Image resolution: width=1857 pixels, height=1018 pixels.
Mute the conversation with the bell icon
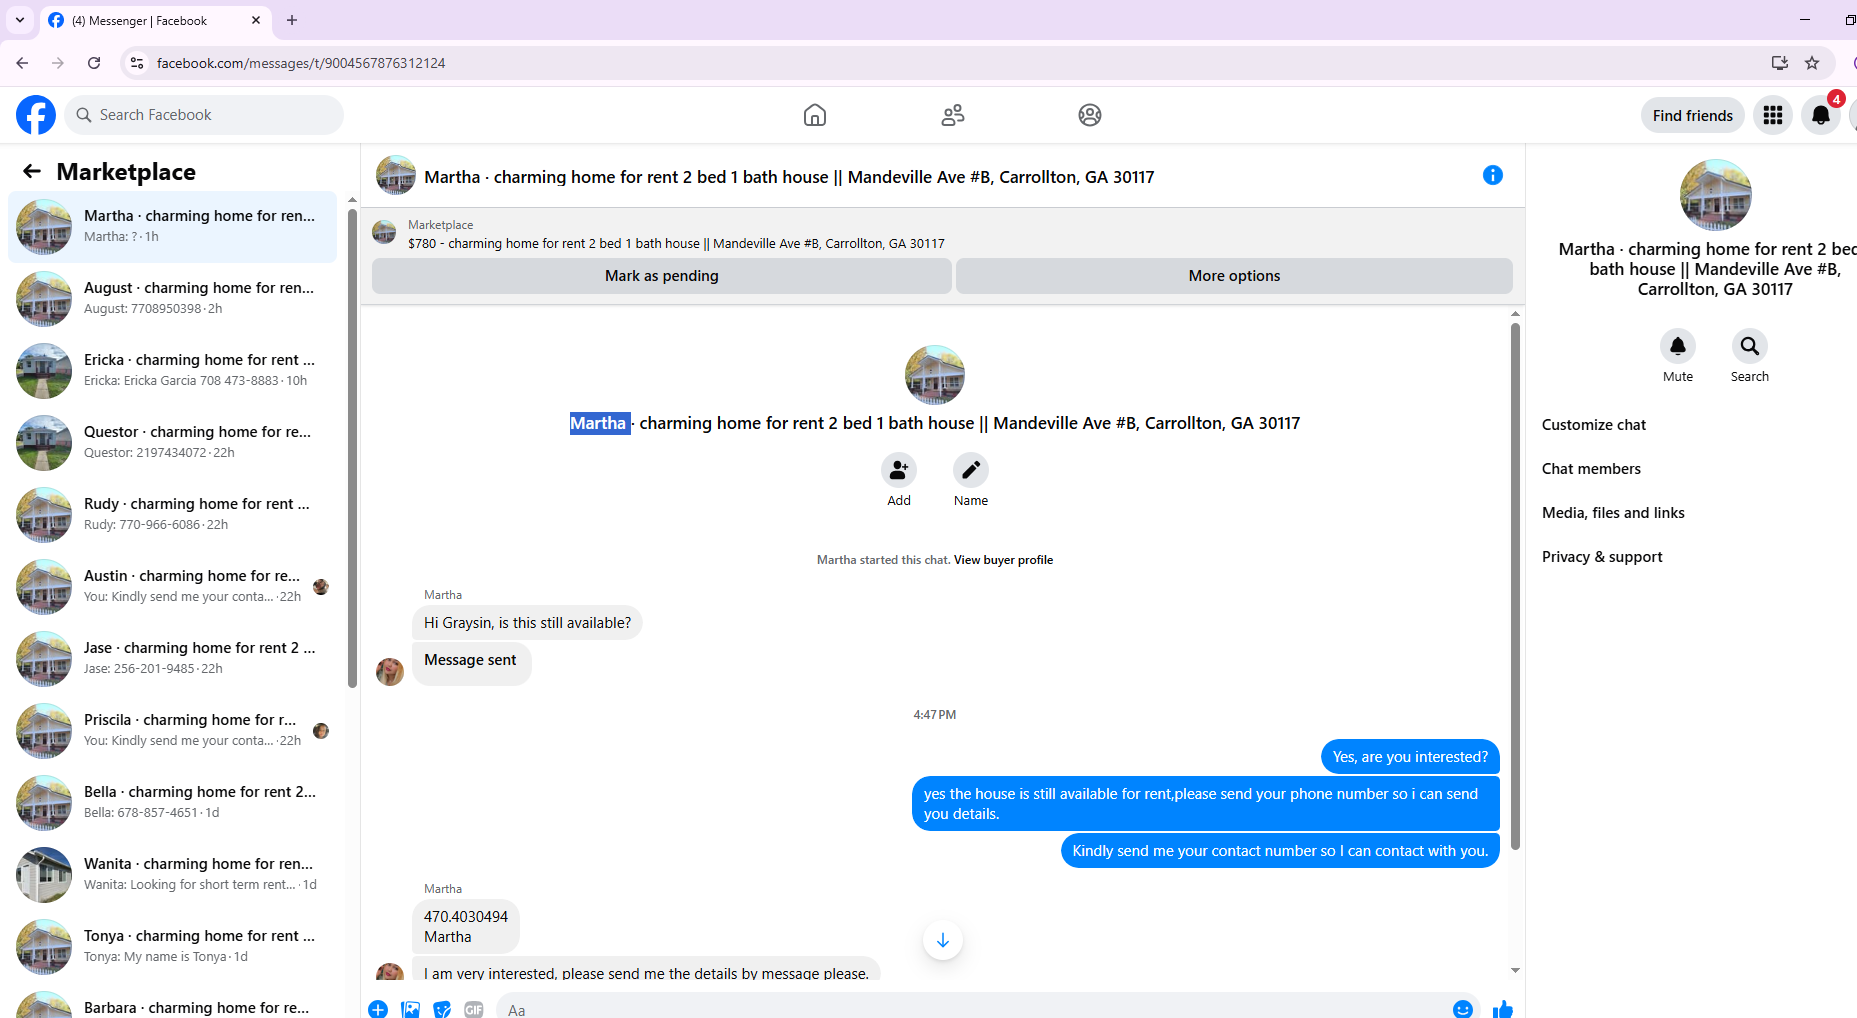pos(1678,346)
